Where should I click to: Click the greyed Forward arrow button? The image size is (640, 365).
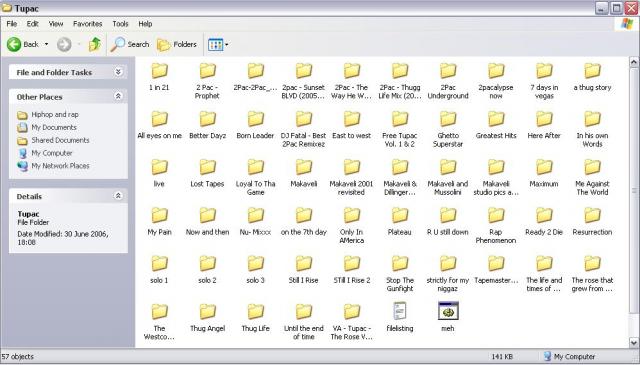click(x=64, y=44)
